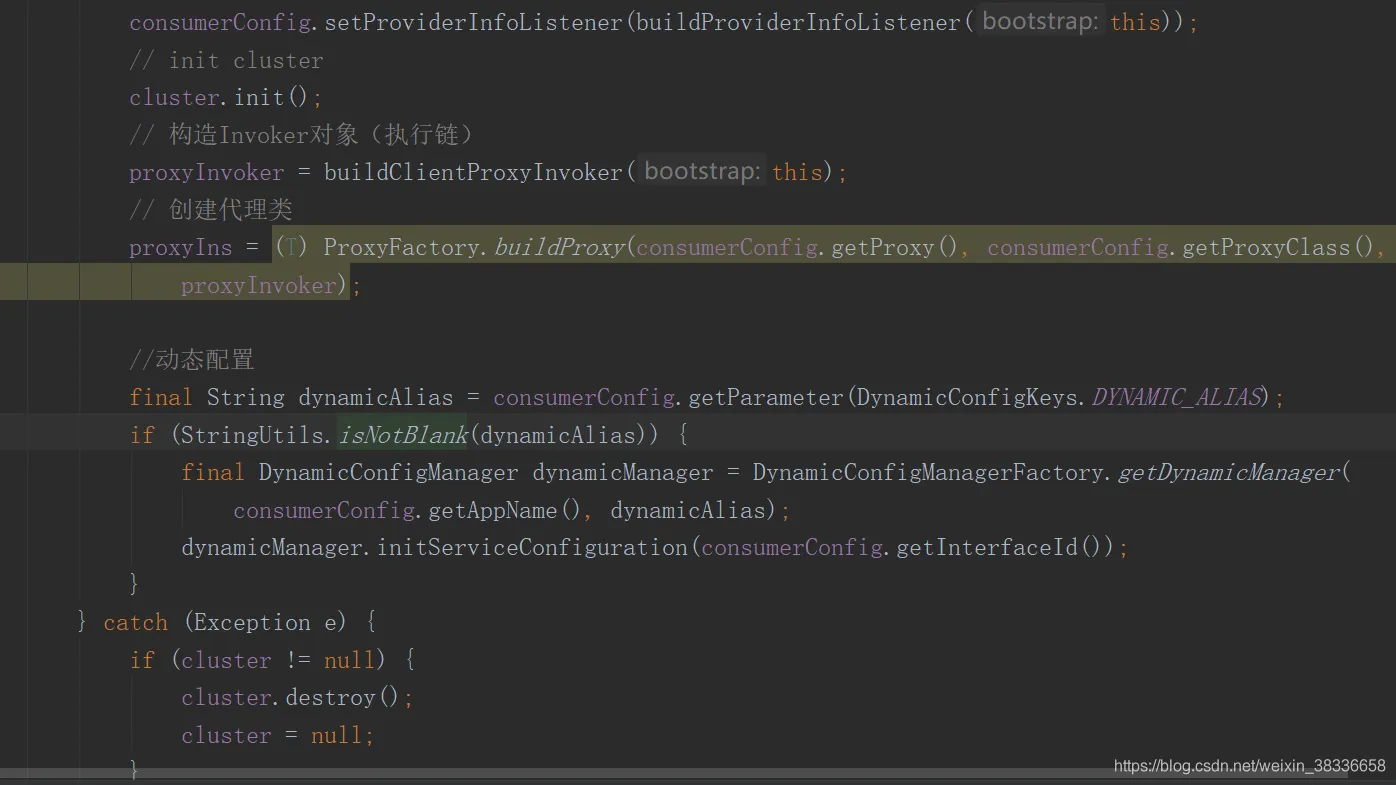
Task: Click DYNAMIC_ALIAS constant
Action: (x=1175, y=397)
